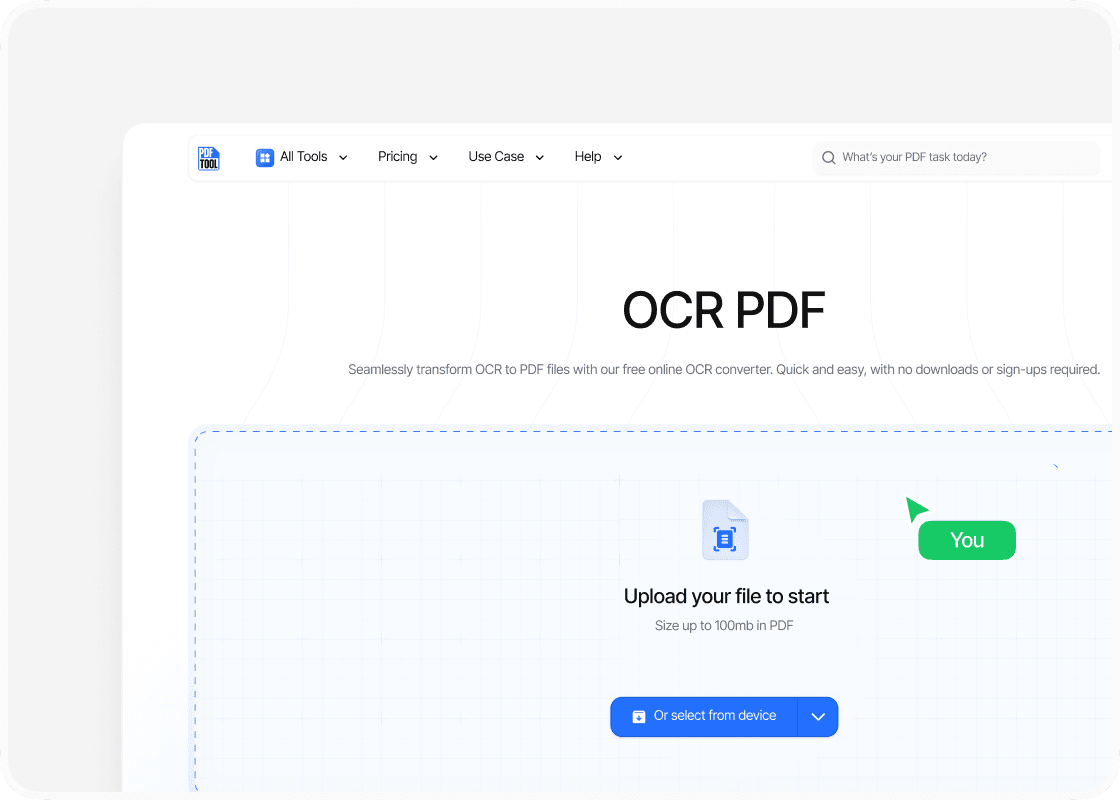Open the Pricing menu
Screen dimensions: 1120x800
point(397,157)
